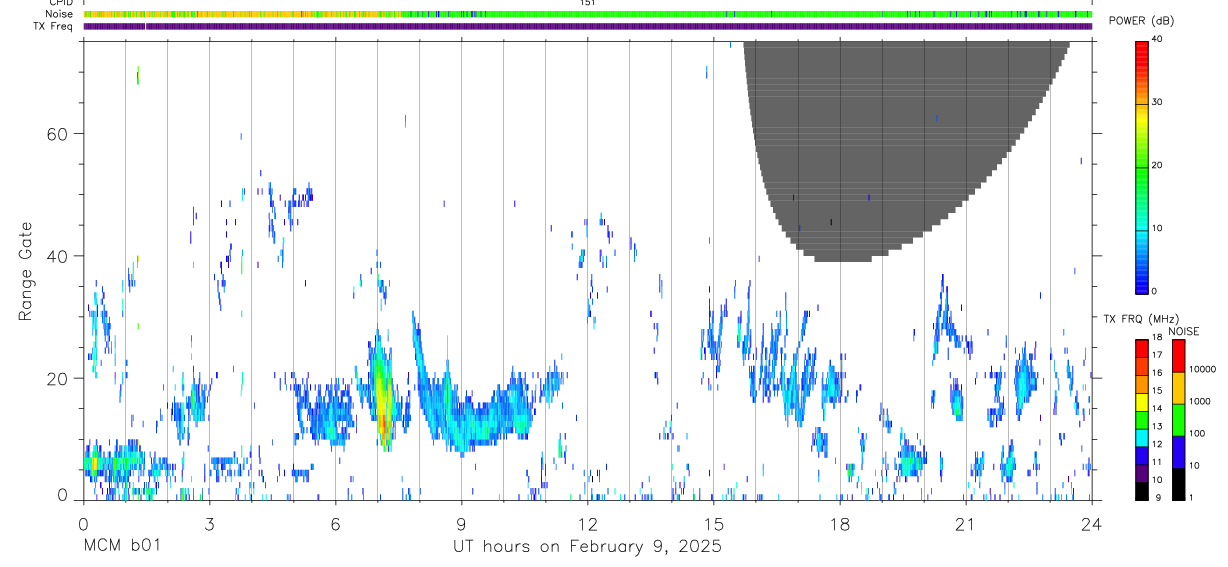Click the 'TX FRQ (MHz)' legend title
The image size is (1228, 567).
[1140, 319]
